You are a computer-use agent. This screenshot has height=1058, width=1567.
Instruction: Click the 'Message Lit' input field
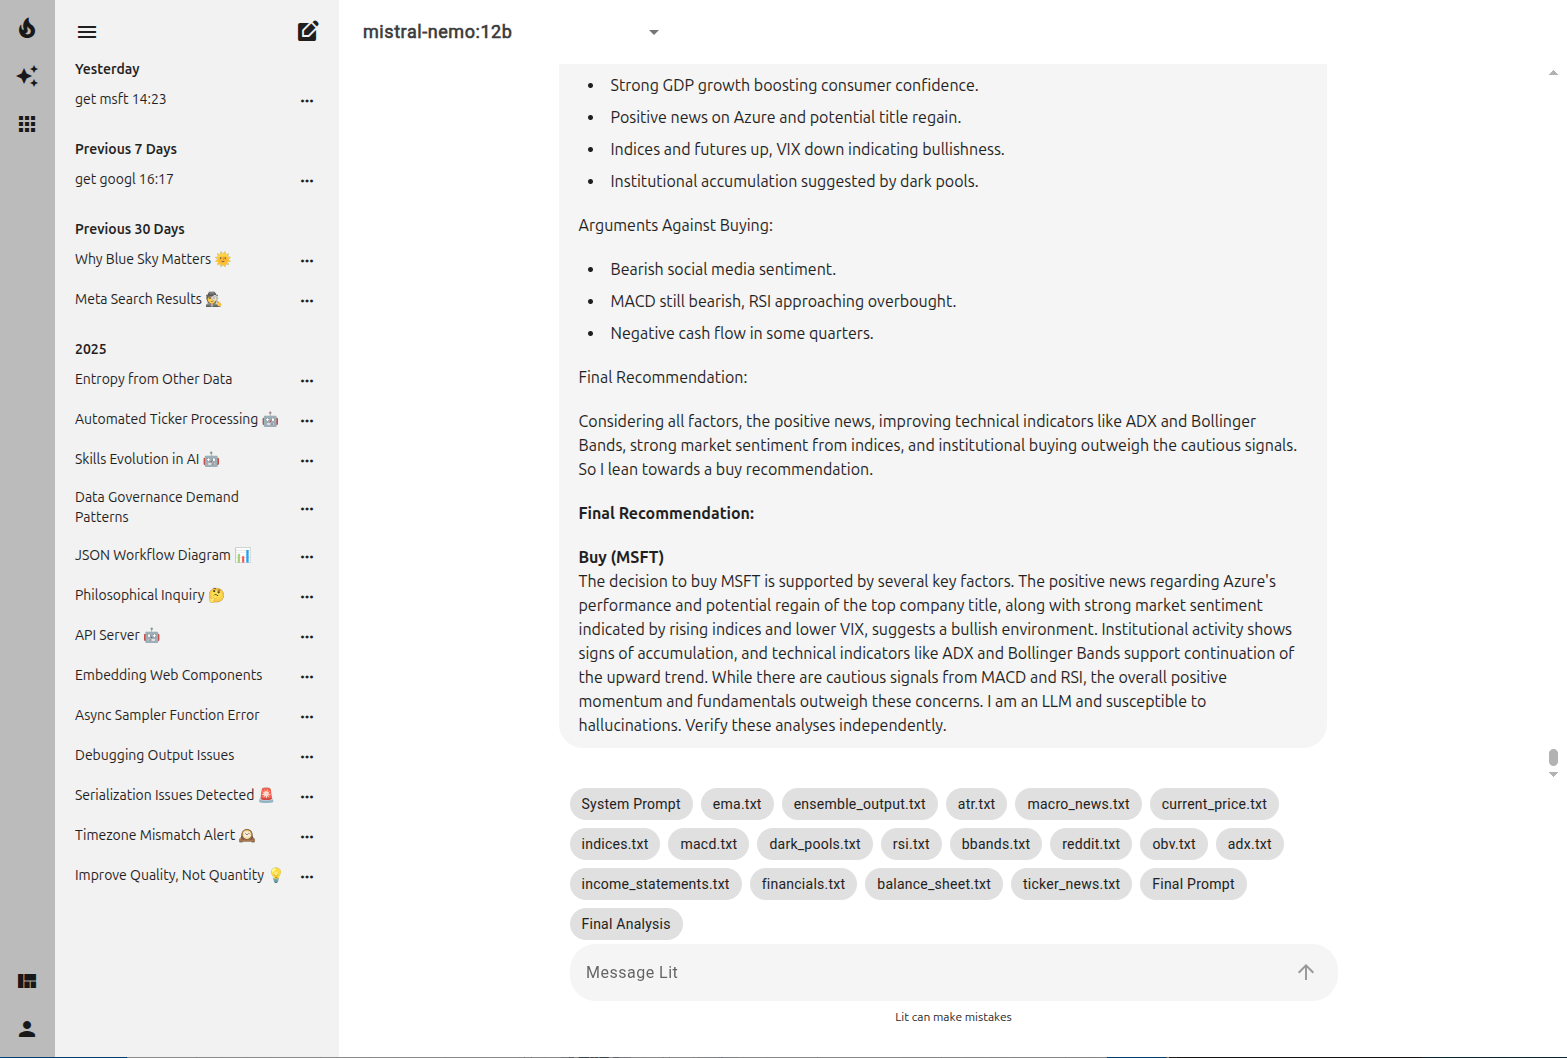[x=900, y=972]
